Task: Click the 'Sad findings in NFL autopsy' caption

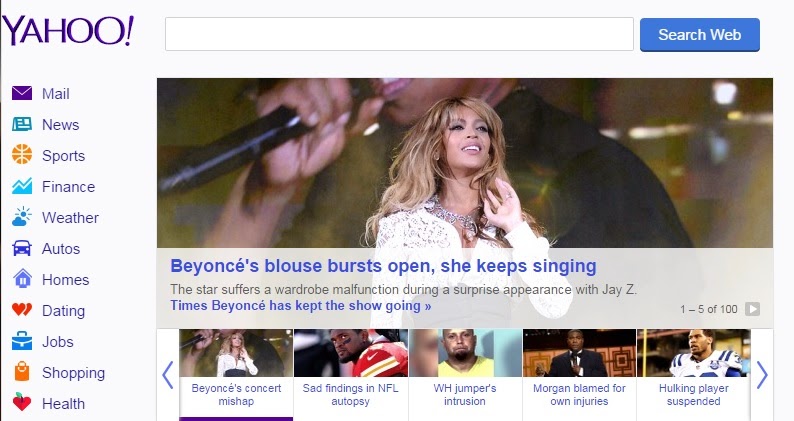Action: click(x=350, y=395)
